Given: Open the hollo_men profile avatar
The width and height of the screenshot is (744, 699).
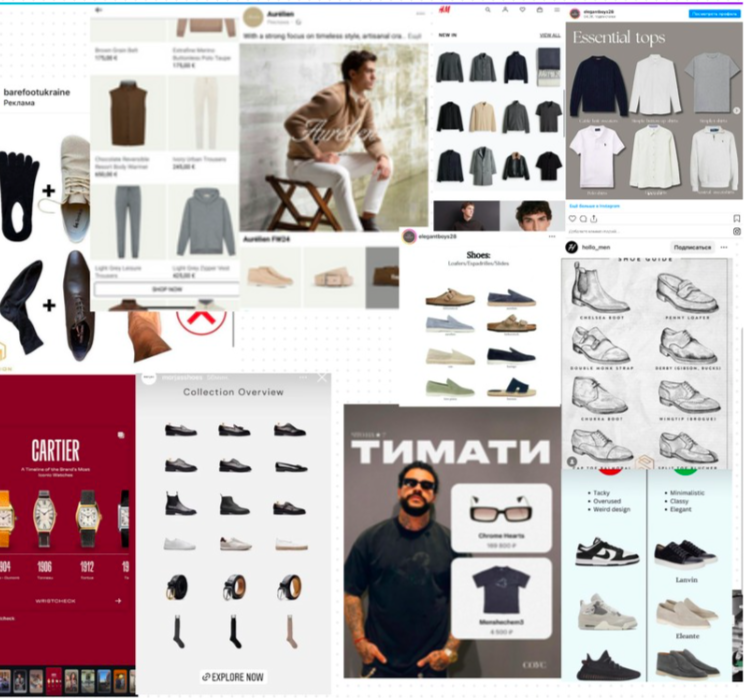Looking at the screenshot, I should [x=572, y=247].
